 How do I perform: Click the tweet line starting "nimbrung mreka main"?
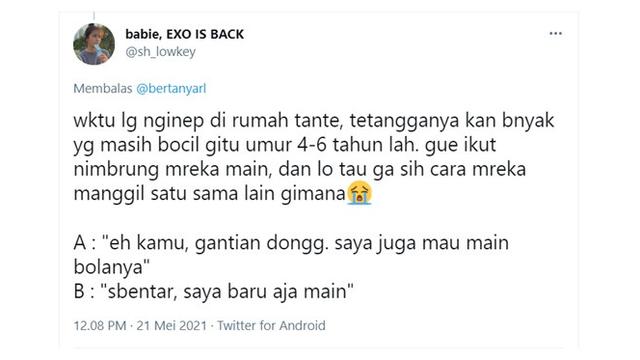[x=300, y=169]
